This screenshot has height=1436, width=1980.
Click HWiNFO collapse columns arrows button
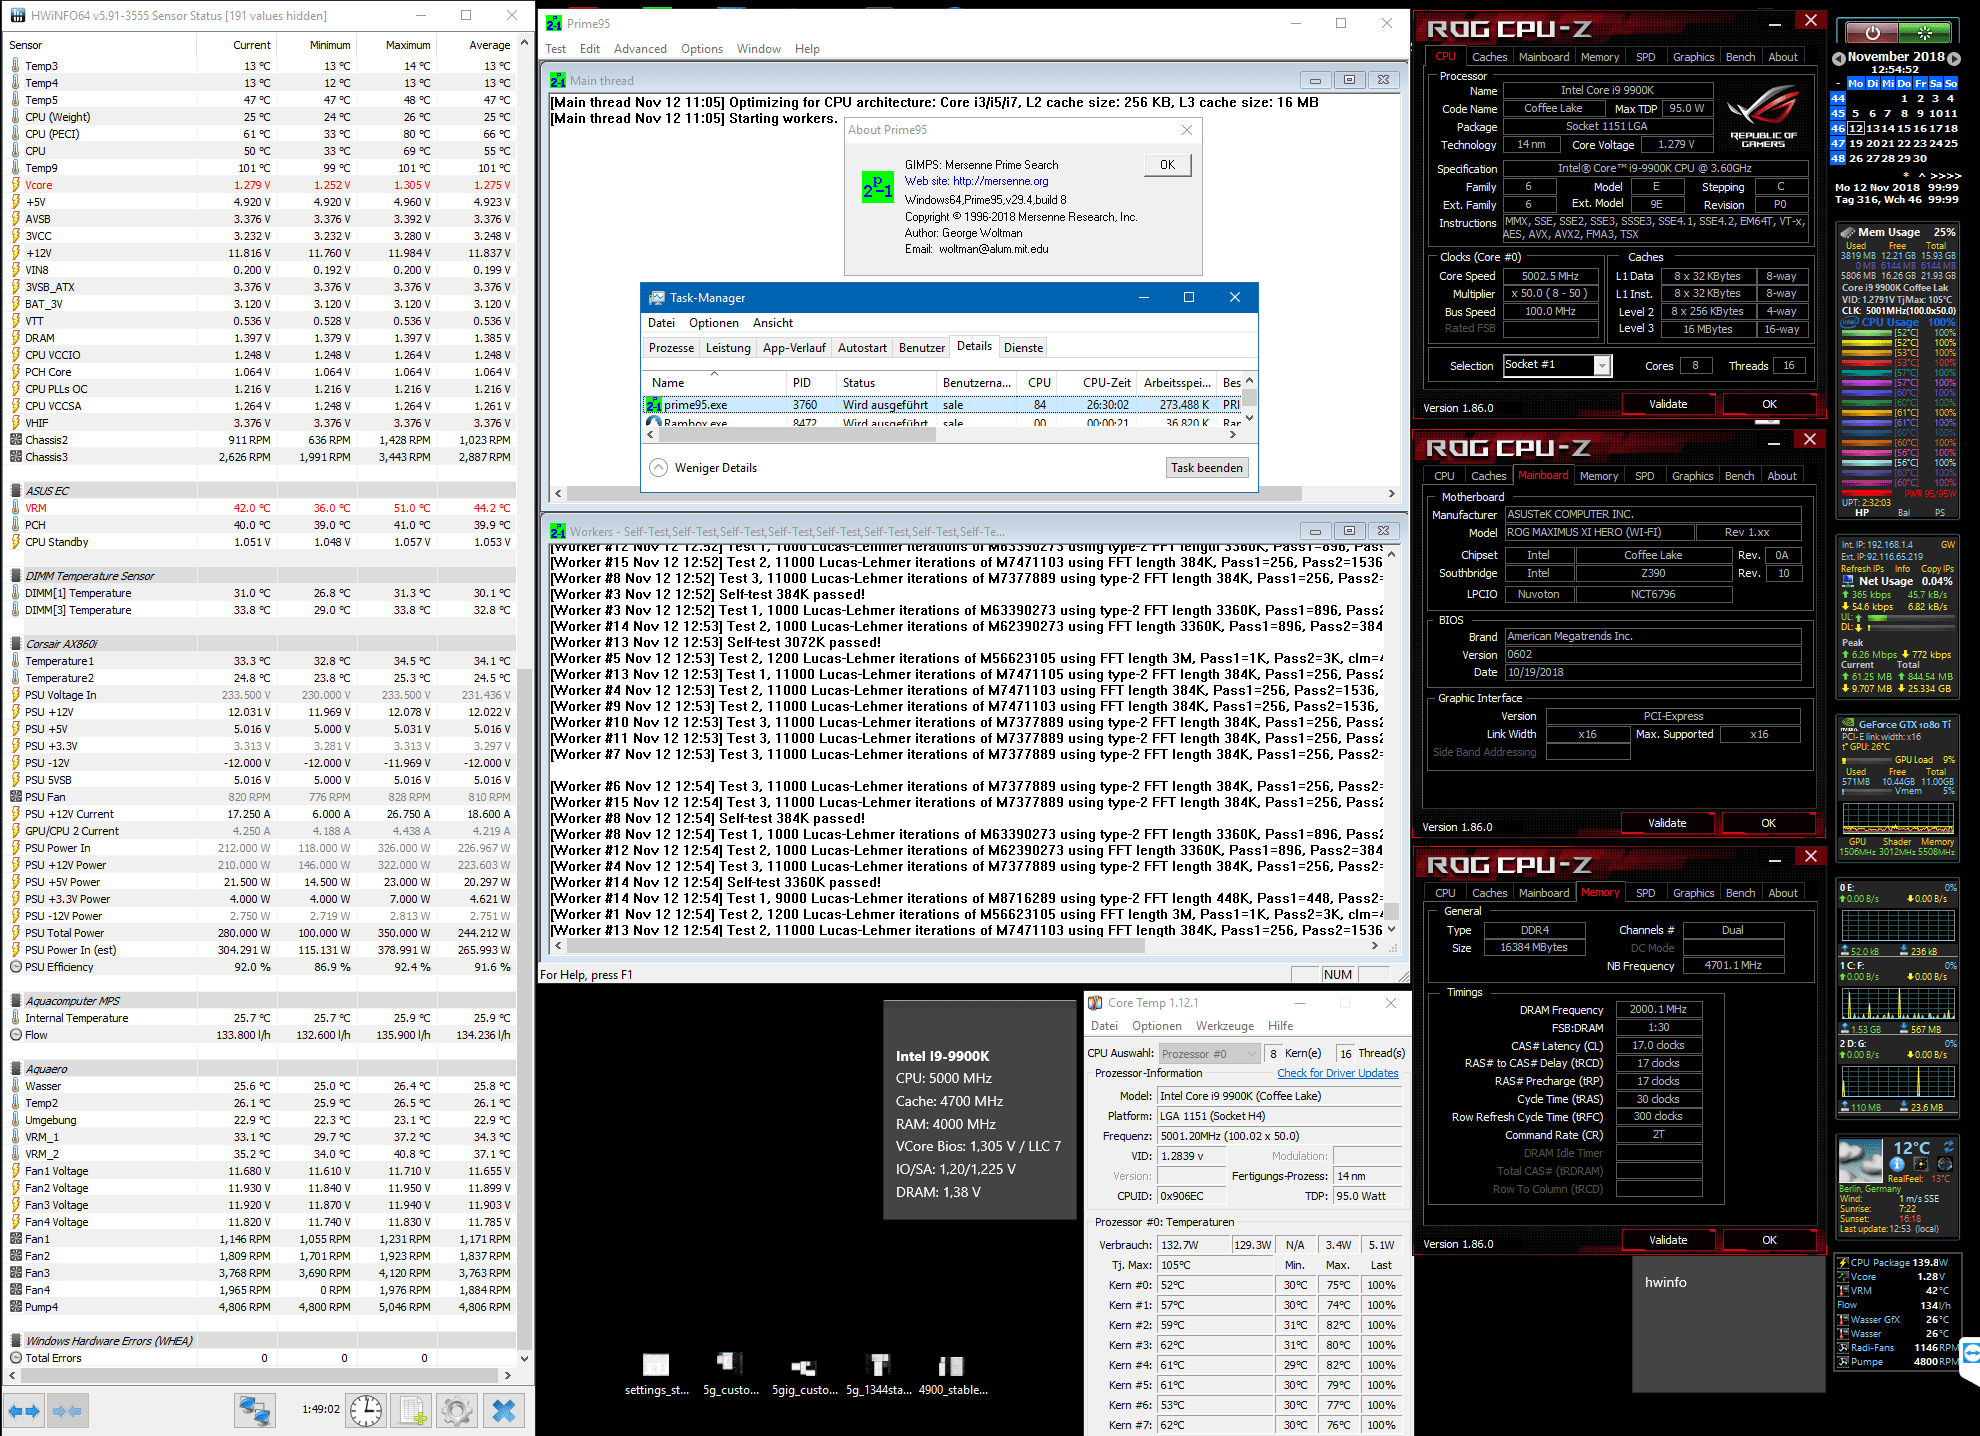pos(67,1411)
